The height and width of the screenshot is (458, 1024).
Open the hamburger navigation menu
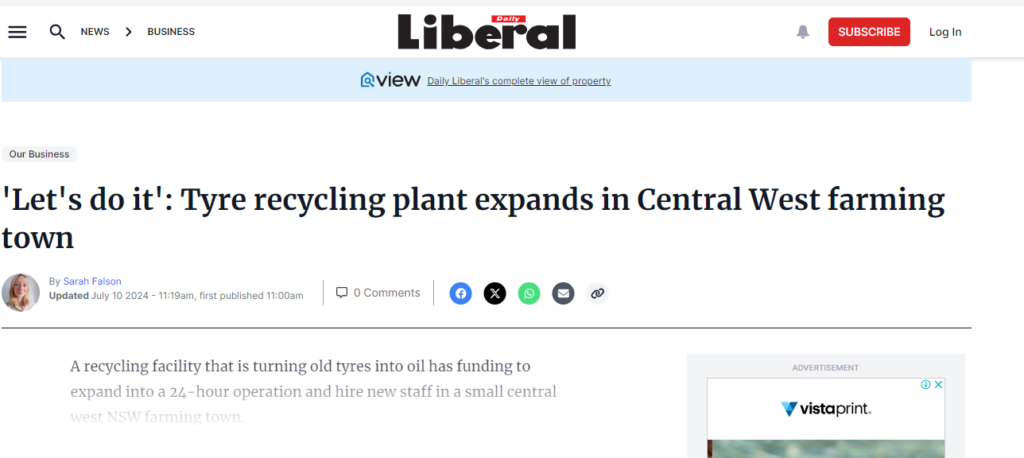point(18,32)
